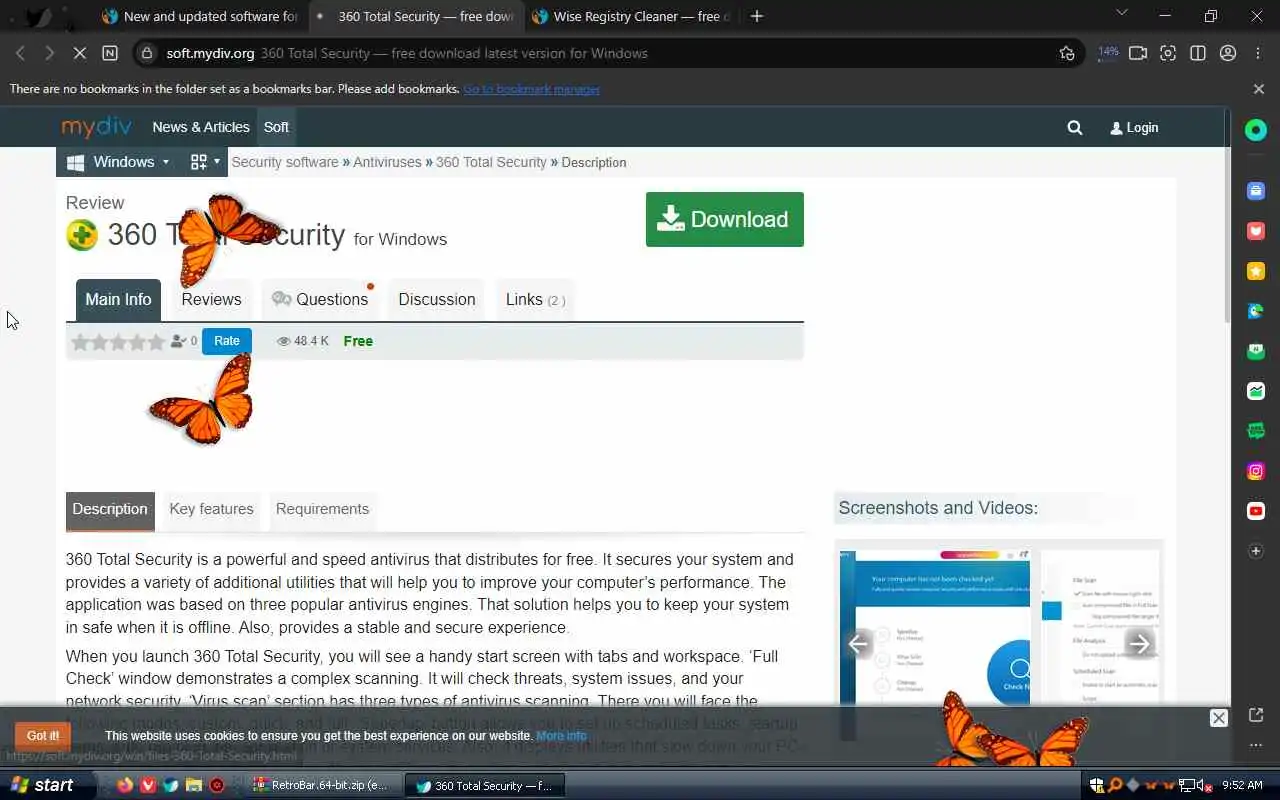The width and height of the screenshot is (1280, 800).
Task: Go to Security software breadcrumb
Action: [285, 162]
